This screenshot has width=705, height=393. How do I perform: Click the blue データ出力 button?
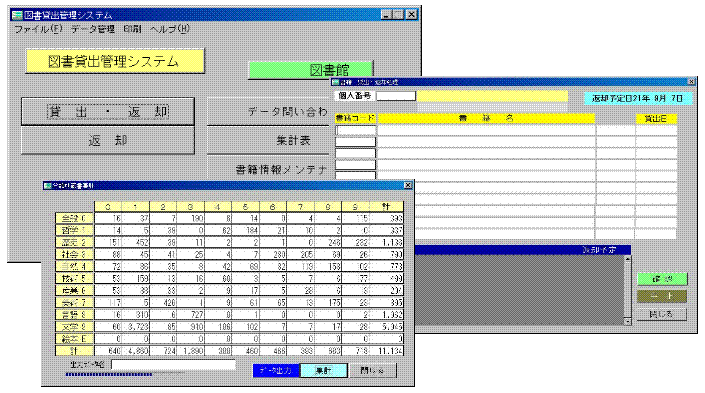pos(276,371)
